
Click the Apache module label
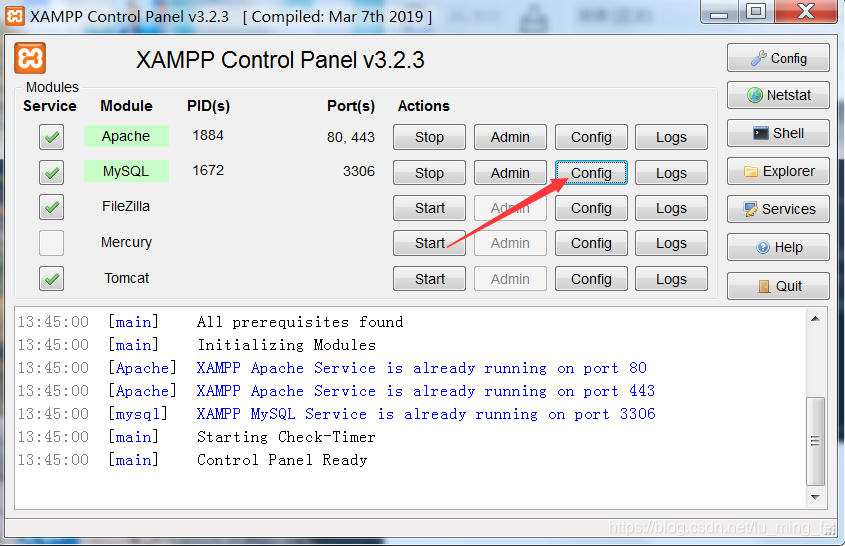(x=126, y=136)
